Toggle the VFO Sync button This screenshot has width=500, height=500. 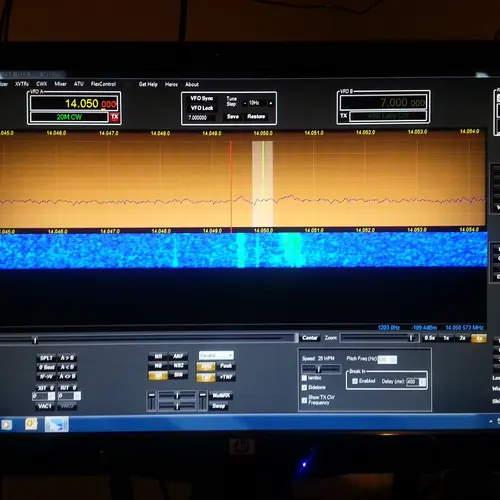[x=201, y=98]
